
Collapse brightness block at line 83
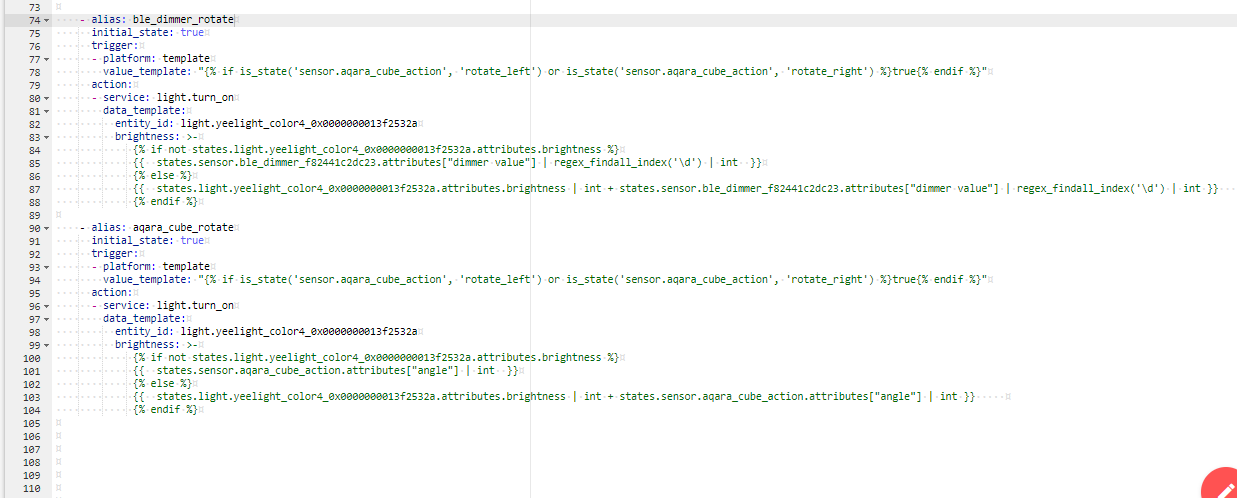tap(47, 137)
